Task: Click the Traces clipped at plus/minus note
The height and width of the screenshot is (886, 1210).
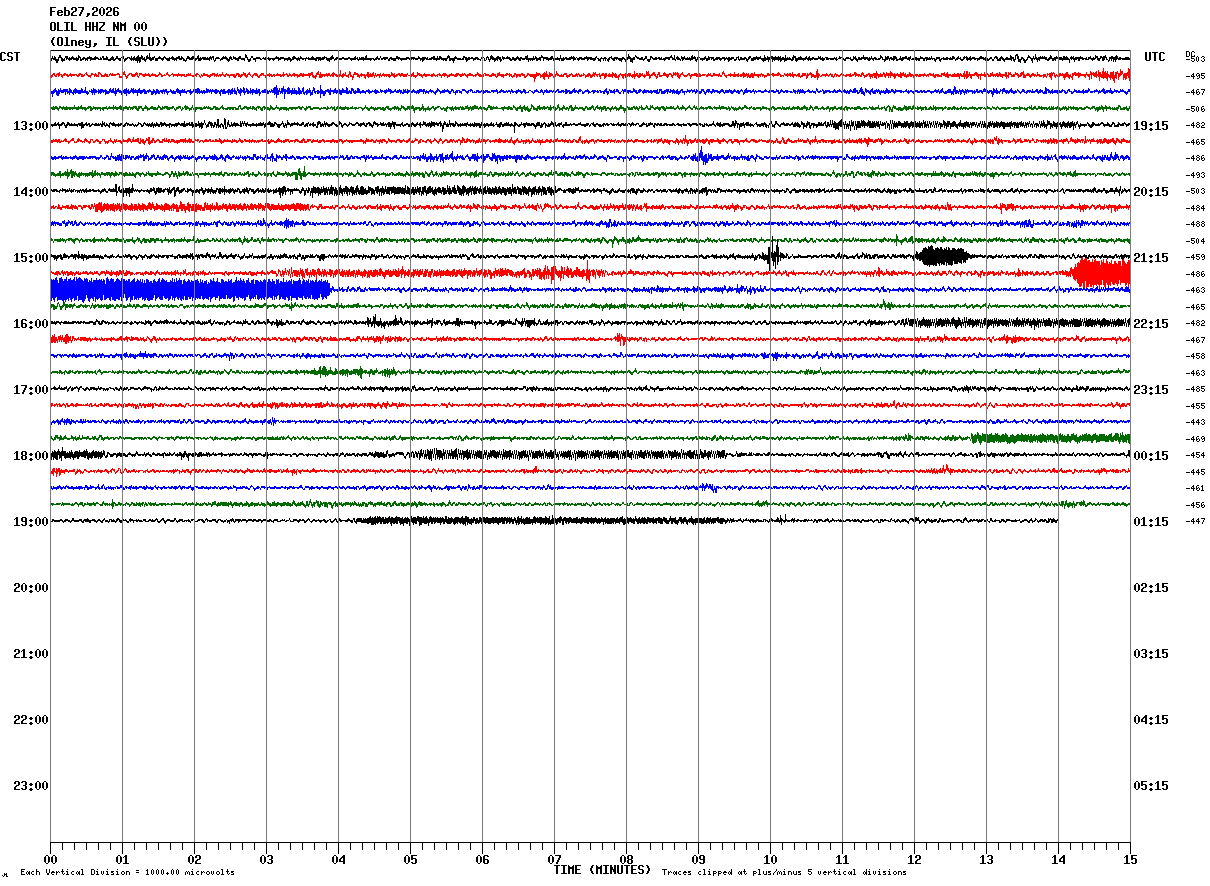Action: pyautogui.click(x=784, y=873)
